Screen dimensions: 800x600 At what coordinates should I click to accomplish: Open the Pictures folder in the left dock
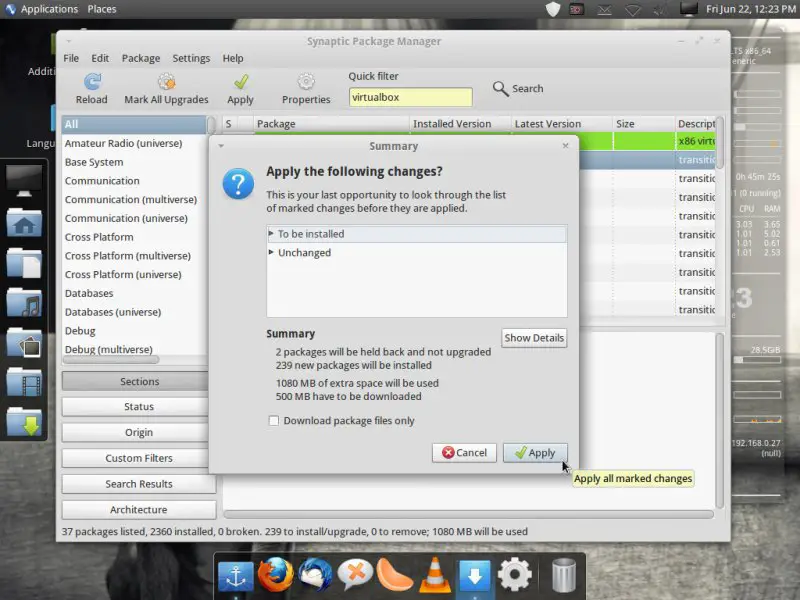24,342
